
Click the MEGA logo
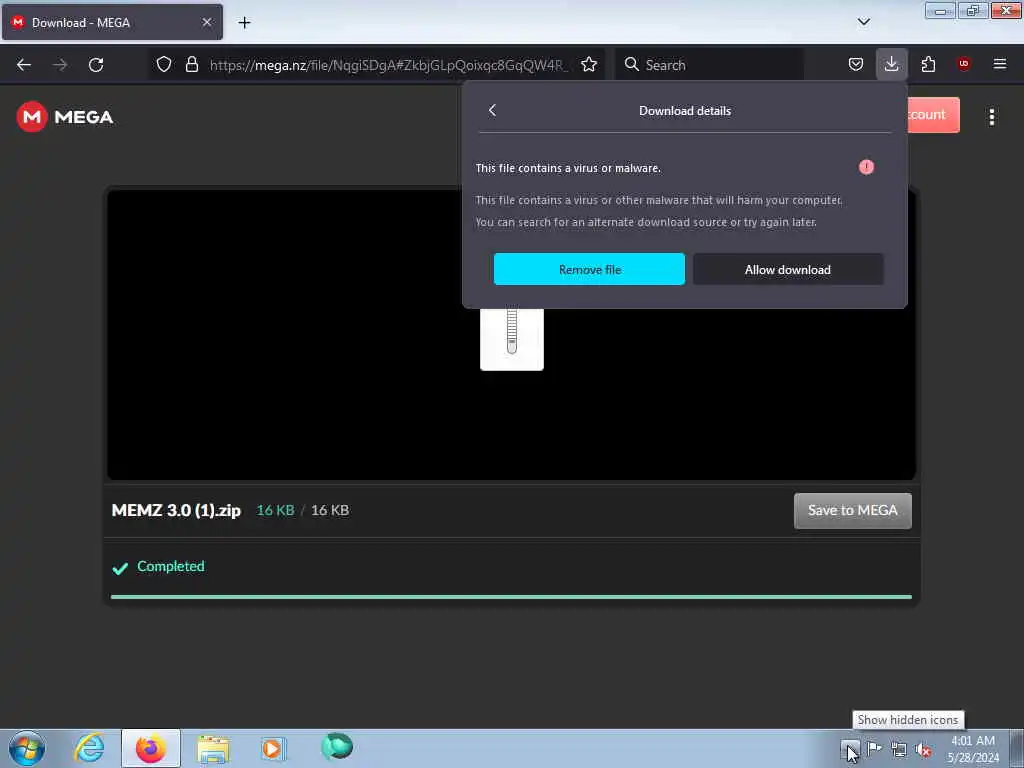[x=65, y=117]
